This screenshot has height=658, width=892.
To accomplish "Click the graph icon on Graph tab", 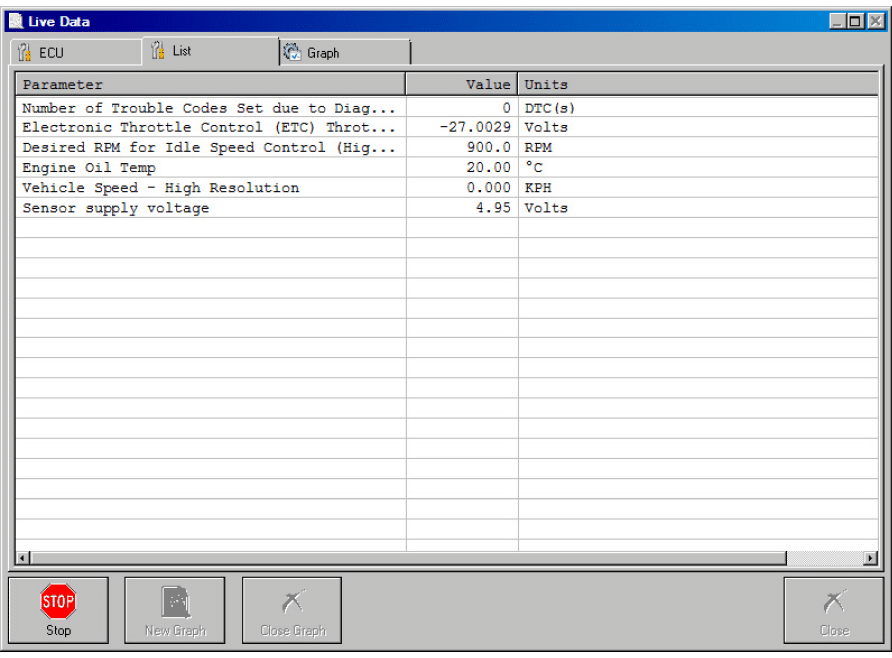I will coord(292,52).
